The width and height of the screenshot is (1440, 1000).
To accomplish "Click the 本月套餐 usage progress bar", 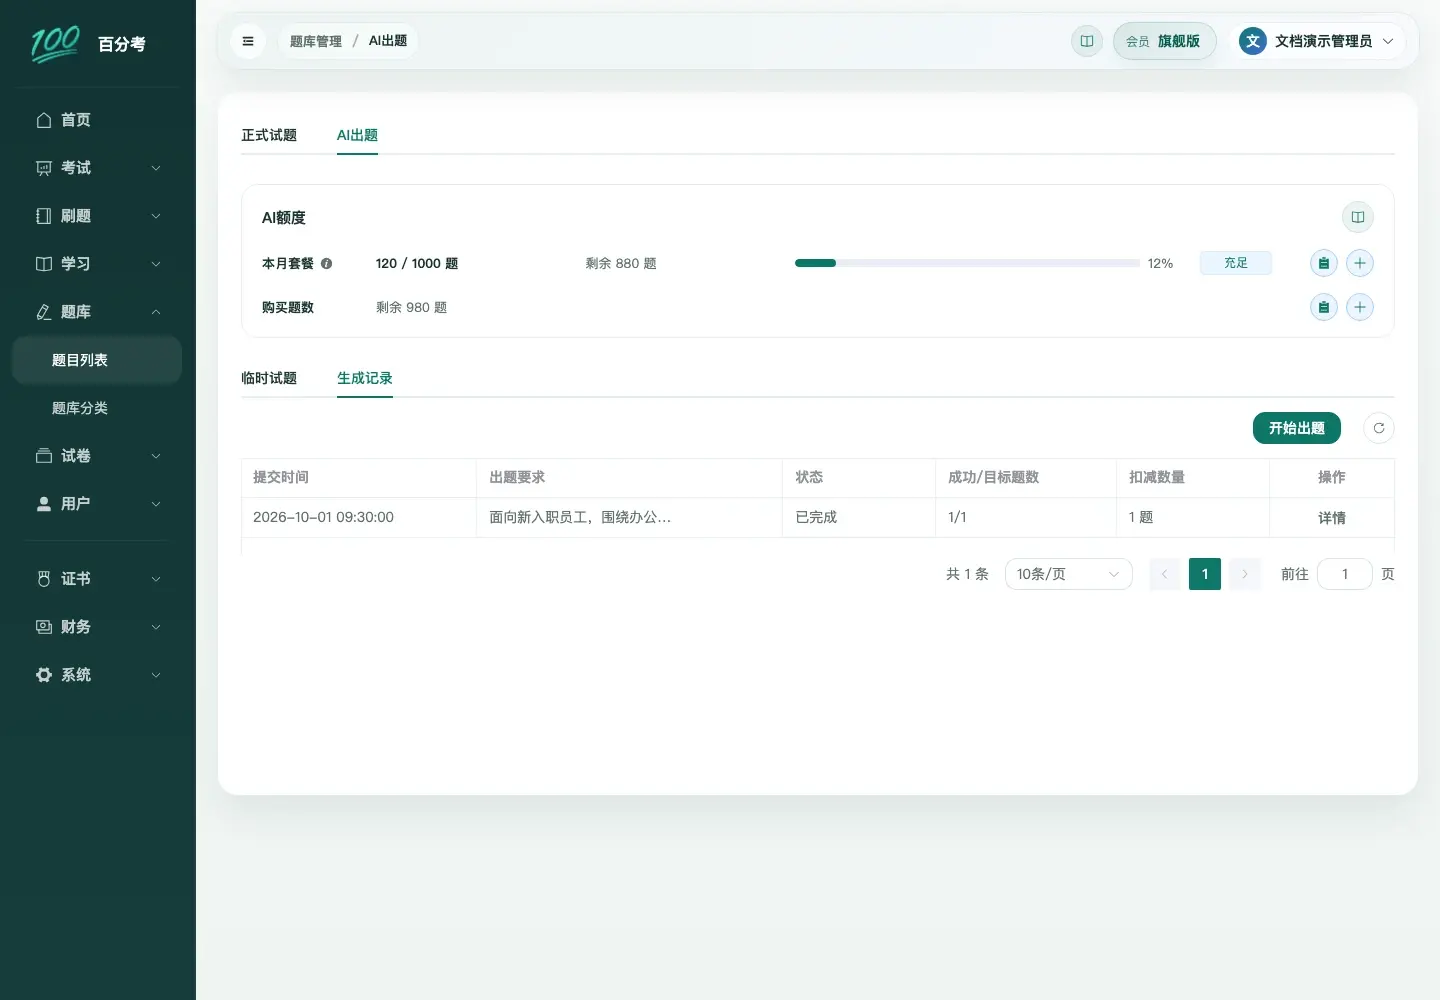I will click(967, 263).
